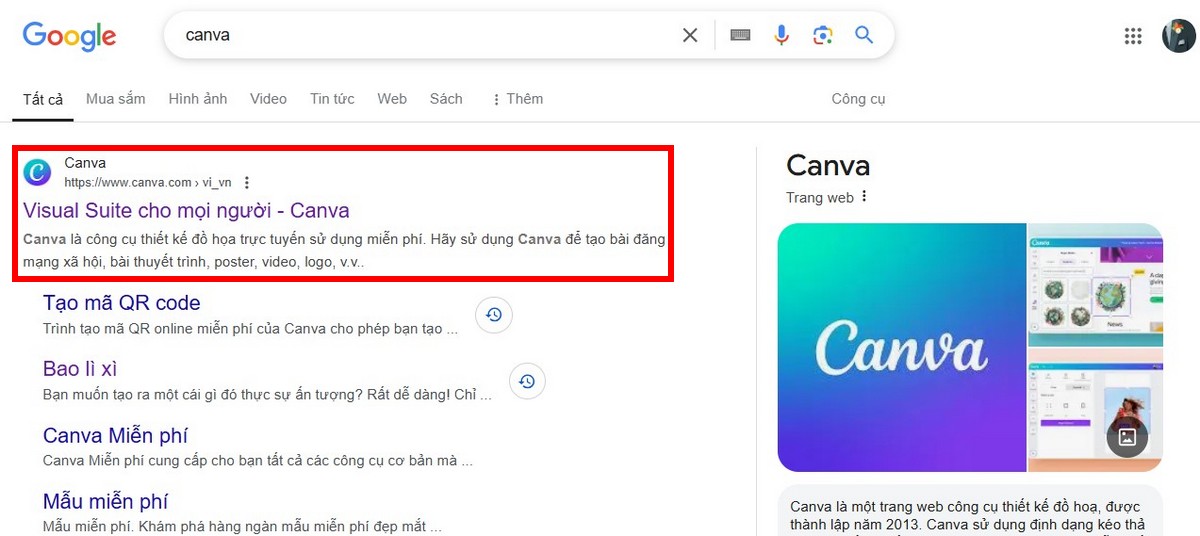Click Canva site name above the URL
This screenshot has width=1200, height=536.
click(85, 163)
